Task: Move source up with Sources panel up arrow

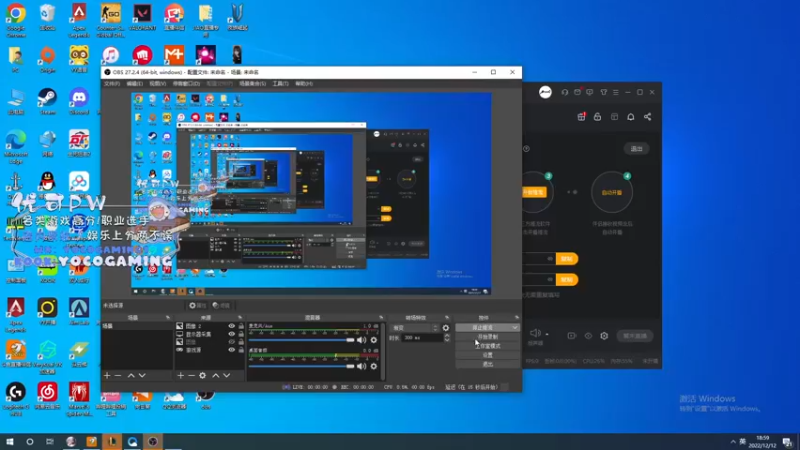Action: 216,376
